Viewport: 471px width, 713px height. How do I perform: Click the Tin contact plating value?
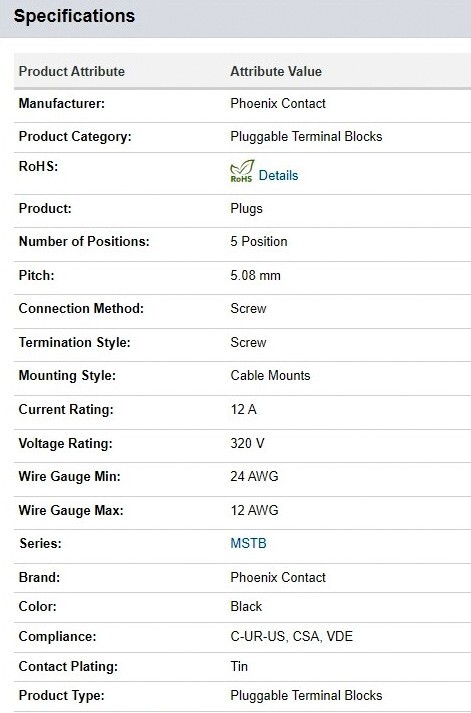point(239,667)
